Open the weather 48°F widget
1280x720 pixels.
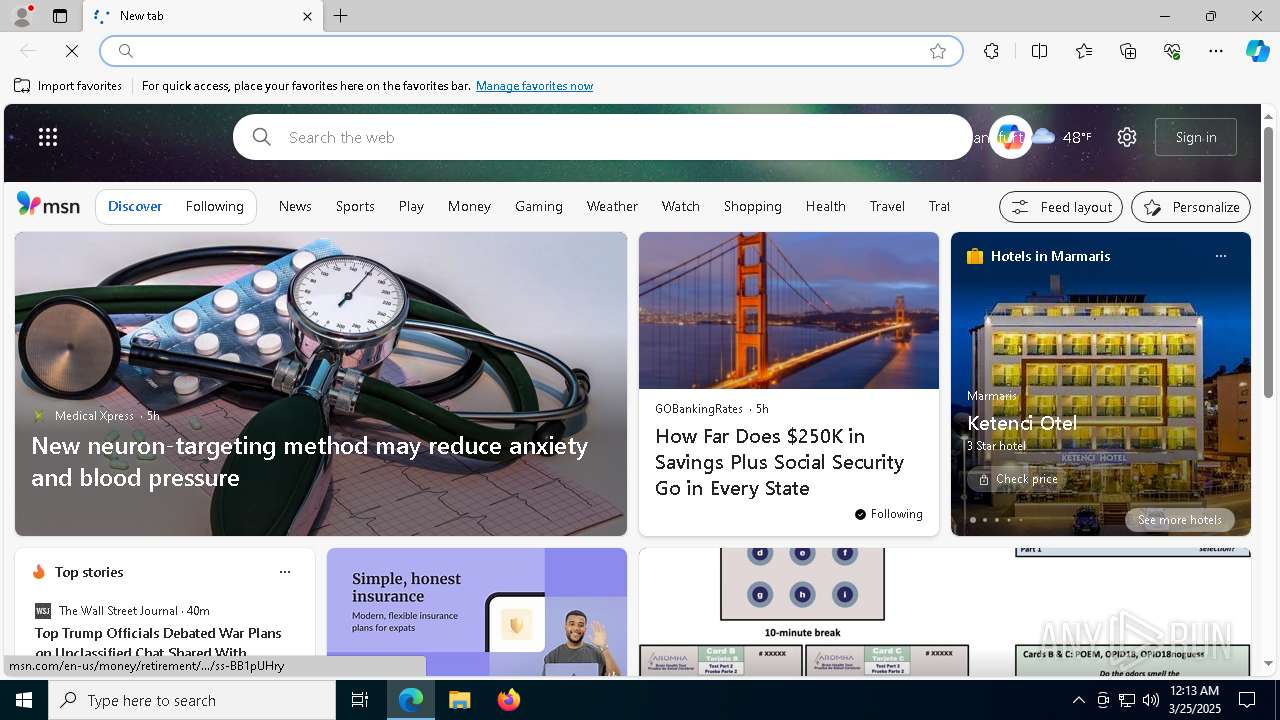point(1063,137)
